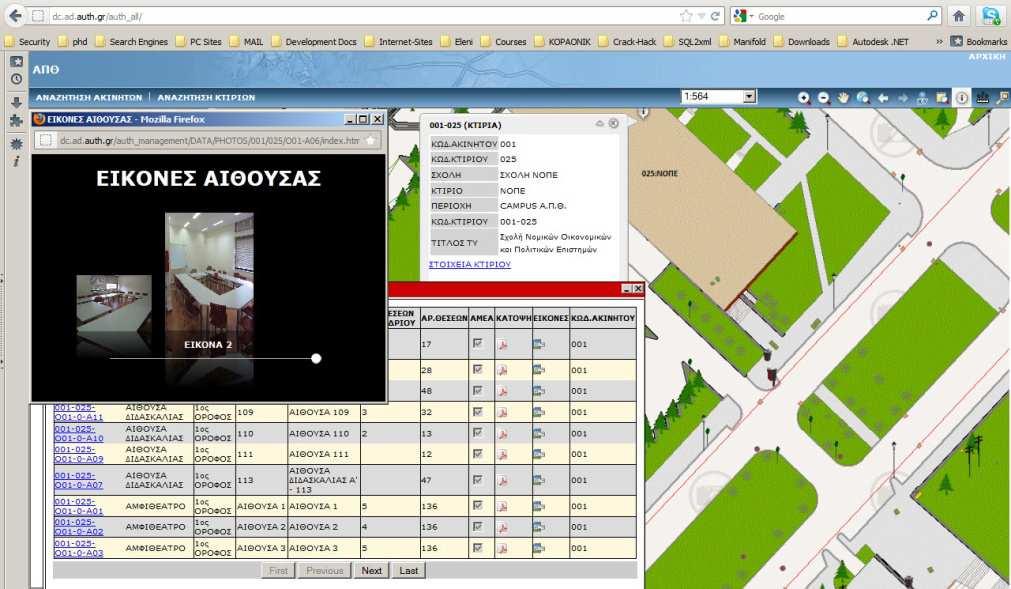
Task: Toggle ΑΜΕΑ checkbox for ΑΙΘΟΥΣΑ 111
Action: tap(478, 453)
